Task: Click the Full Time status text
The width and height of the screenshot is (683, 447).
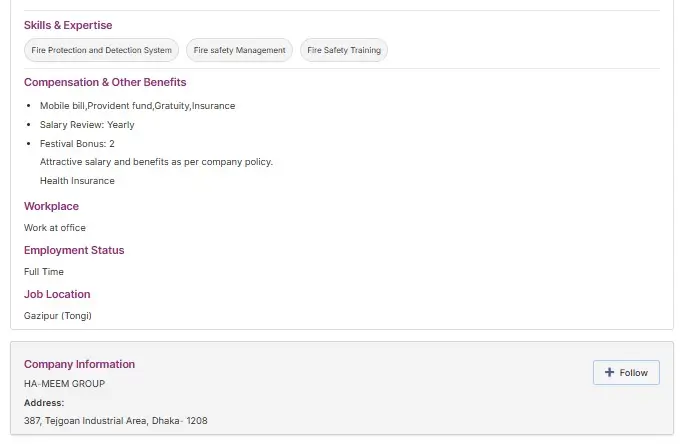Action: 44,272
